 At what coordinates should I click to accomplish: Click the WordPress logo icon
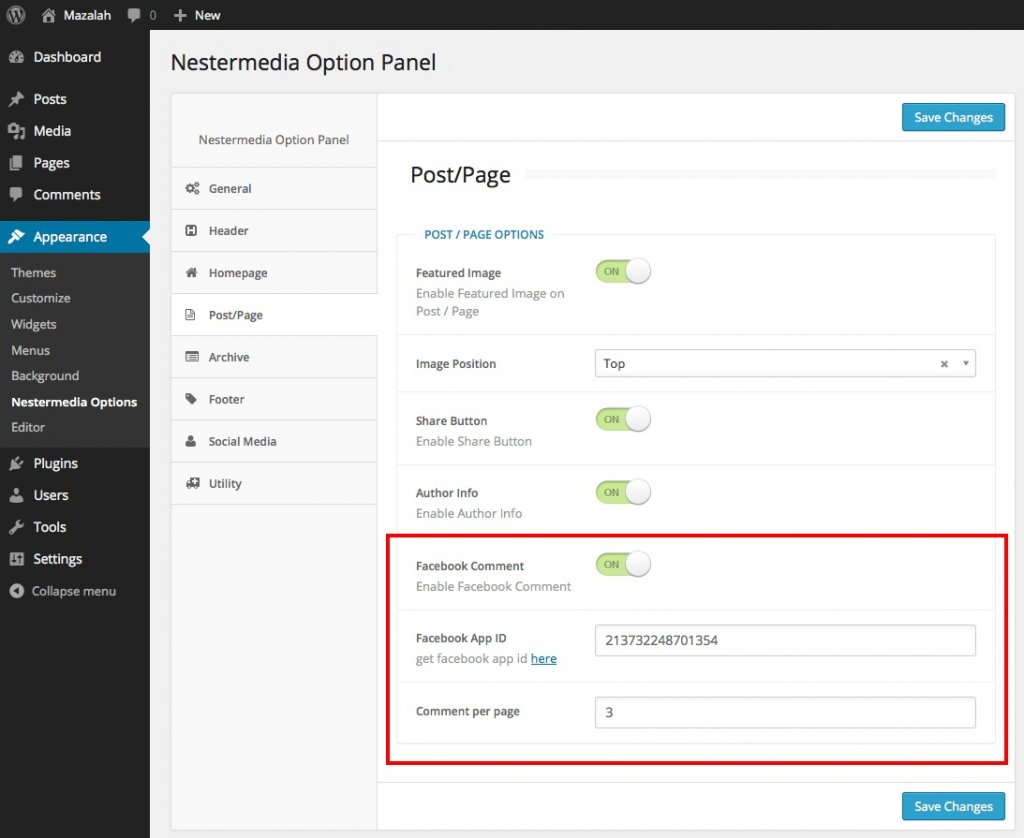click(x=16, y=15)
